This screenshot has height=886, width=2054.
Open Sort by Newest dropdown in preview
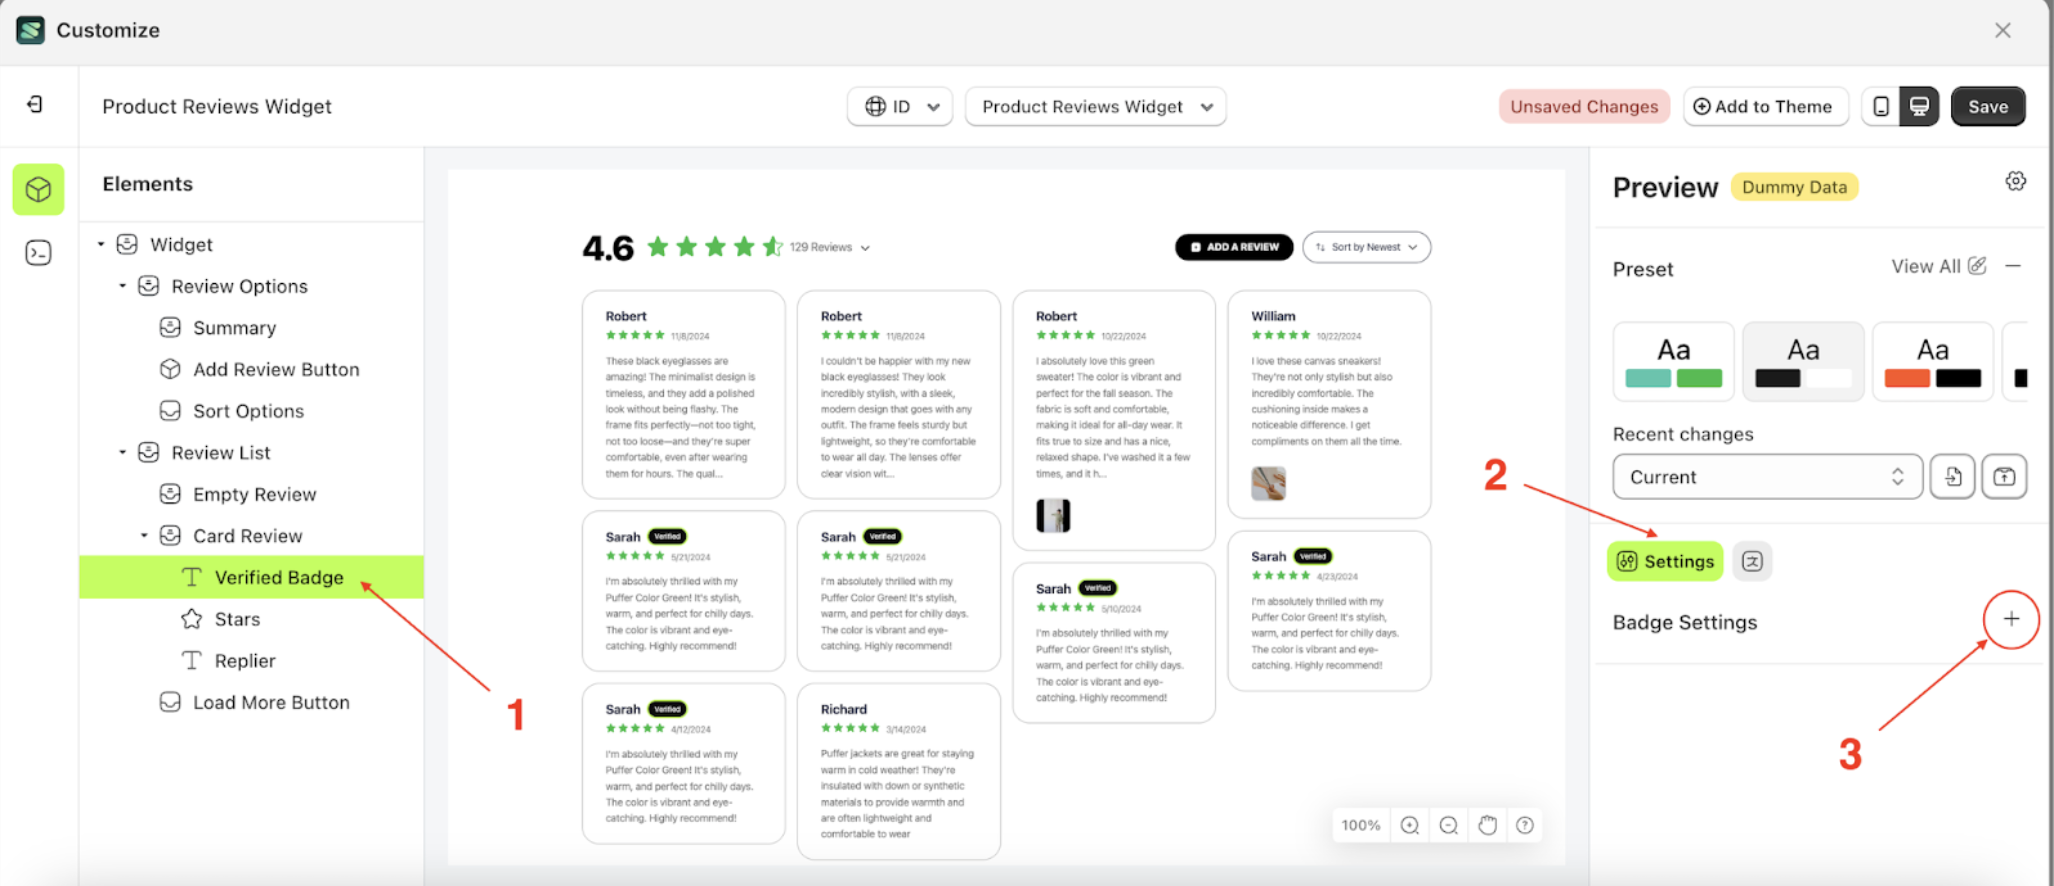[1366, 247]
